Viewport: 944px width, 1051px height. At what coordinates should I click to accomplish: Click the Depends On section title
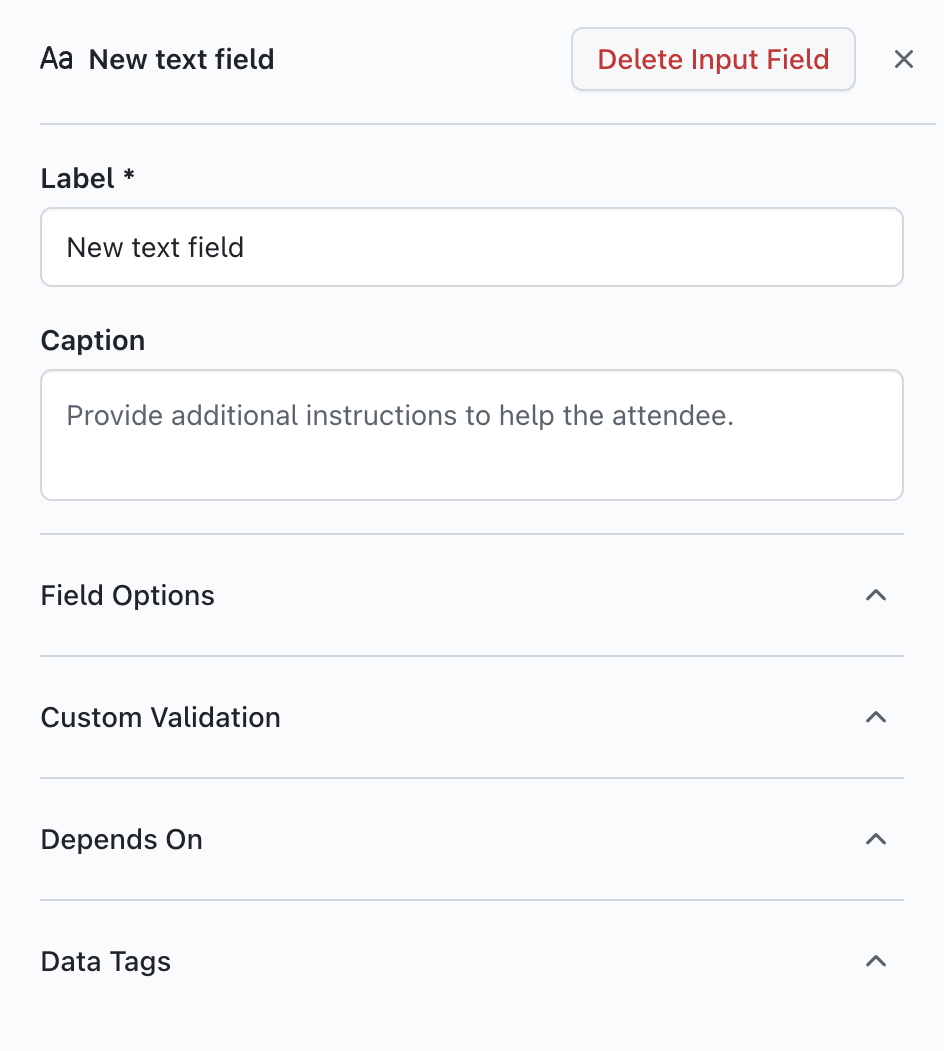[122, 840]
